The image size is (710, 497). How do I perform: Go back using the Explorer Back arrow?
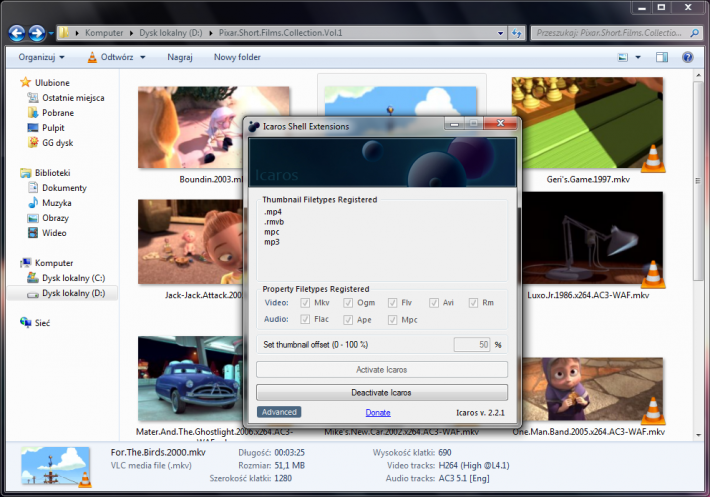[x=17, y=33]
